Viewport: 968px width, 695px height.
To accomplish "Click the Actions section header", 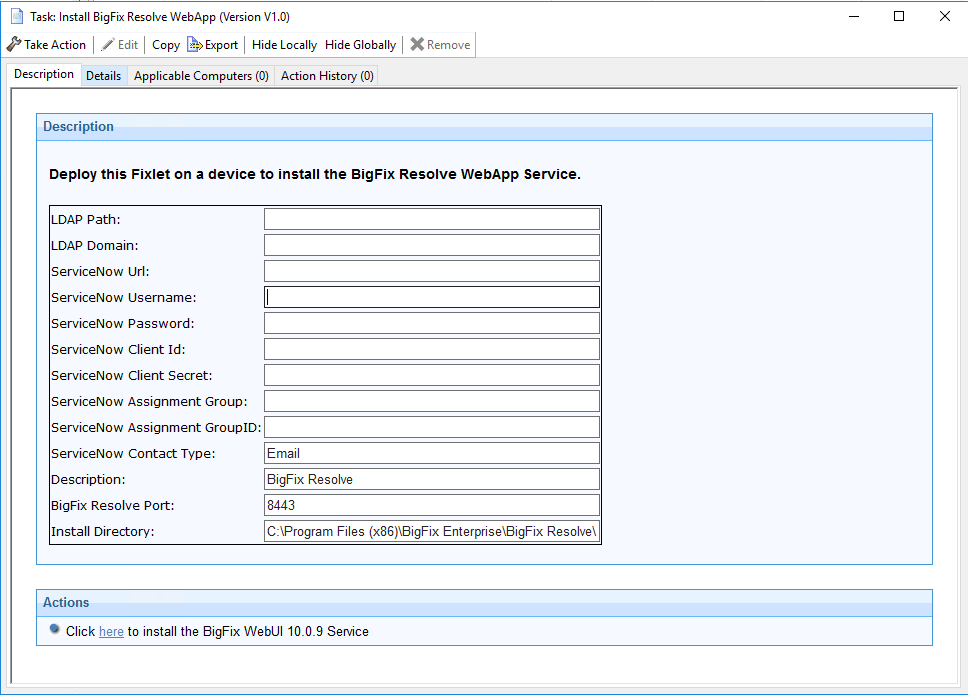I will pyautogui.click(x=484, y=602).
